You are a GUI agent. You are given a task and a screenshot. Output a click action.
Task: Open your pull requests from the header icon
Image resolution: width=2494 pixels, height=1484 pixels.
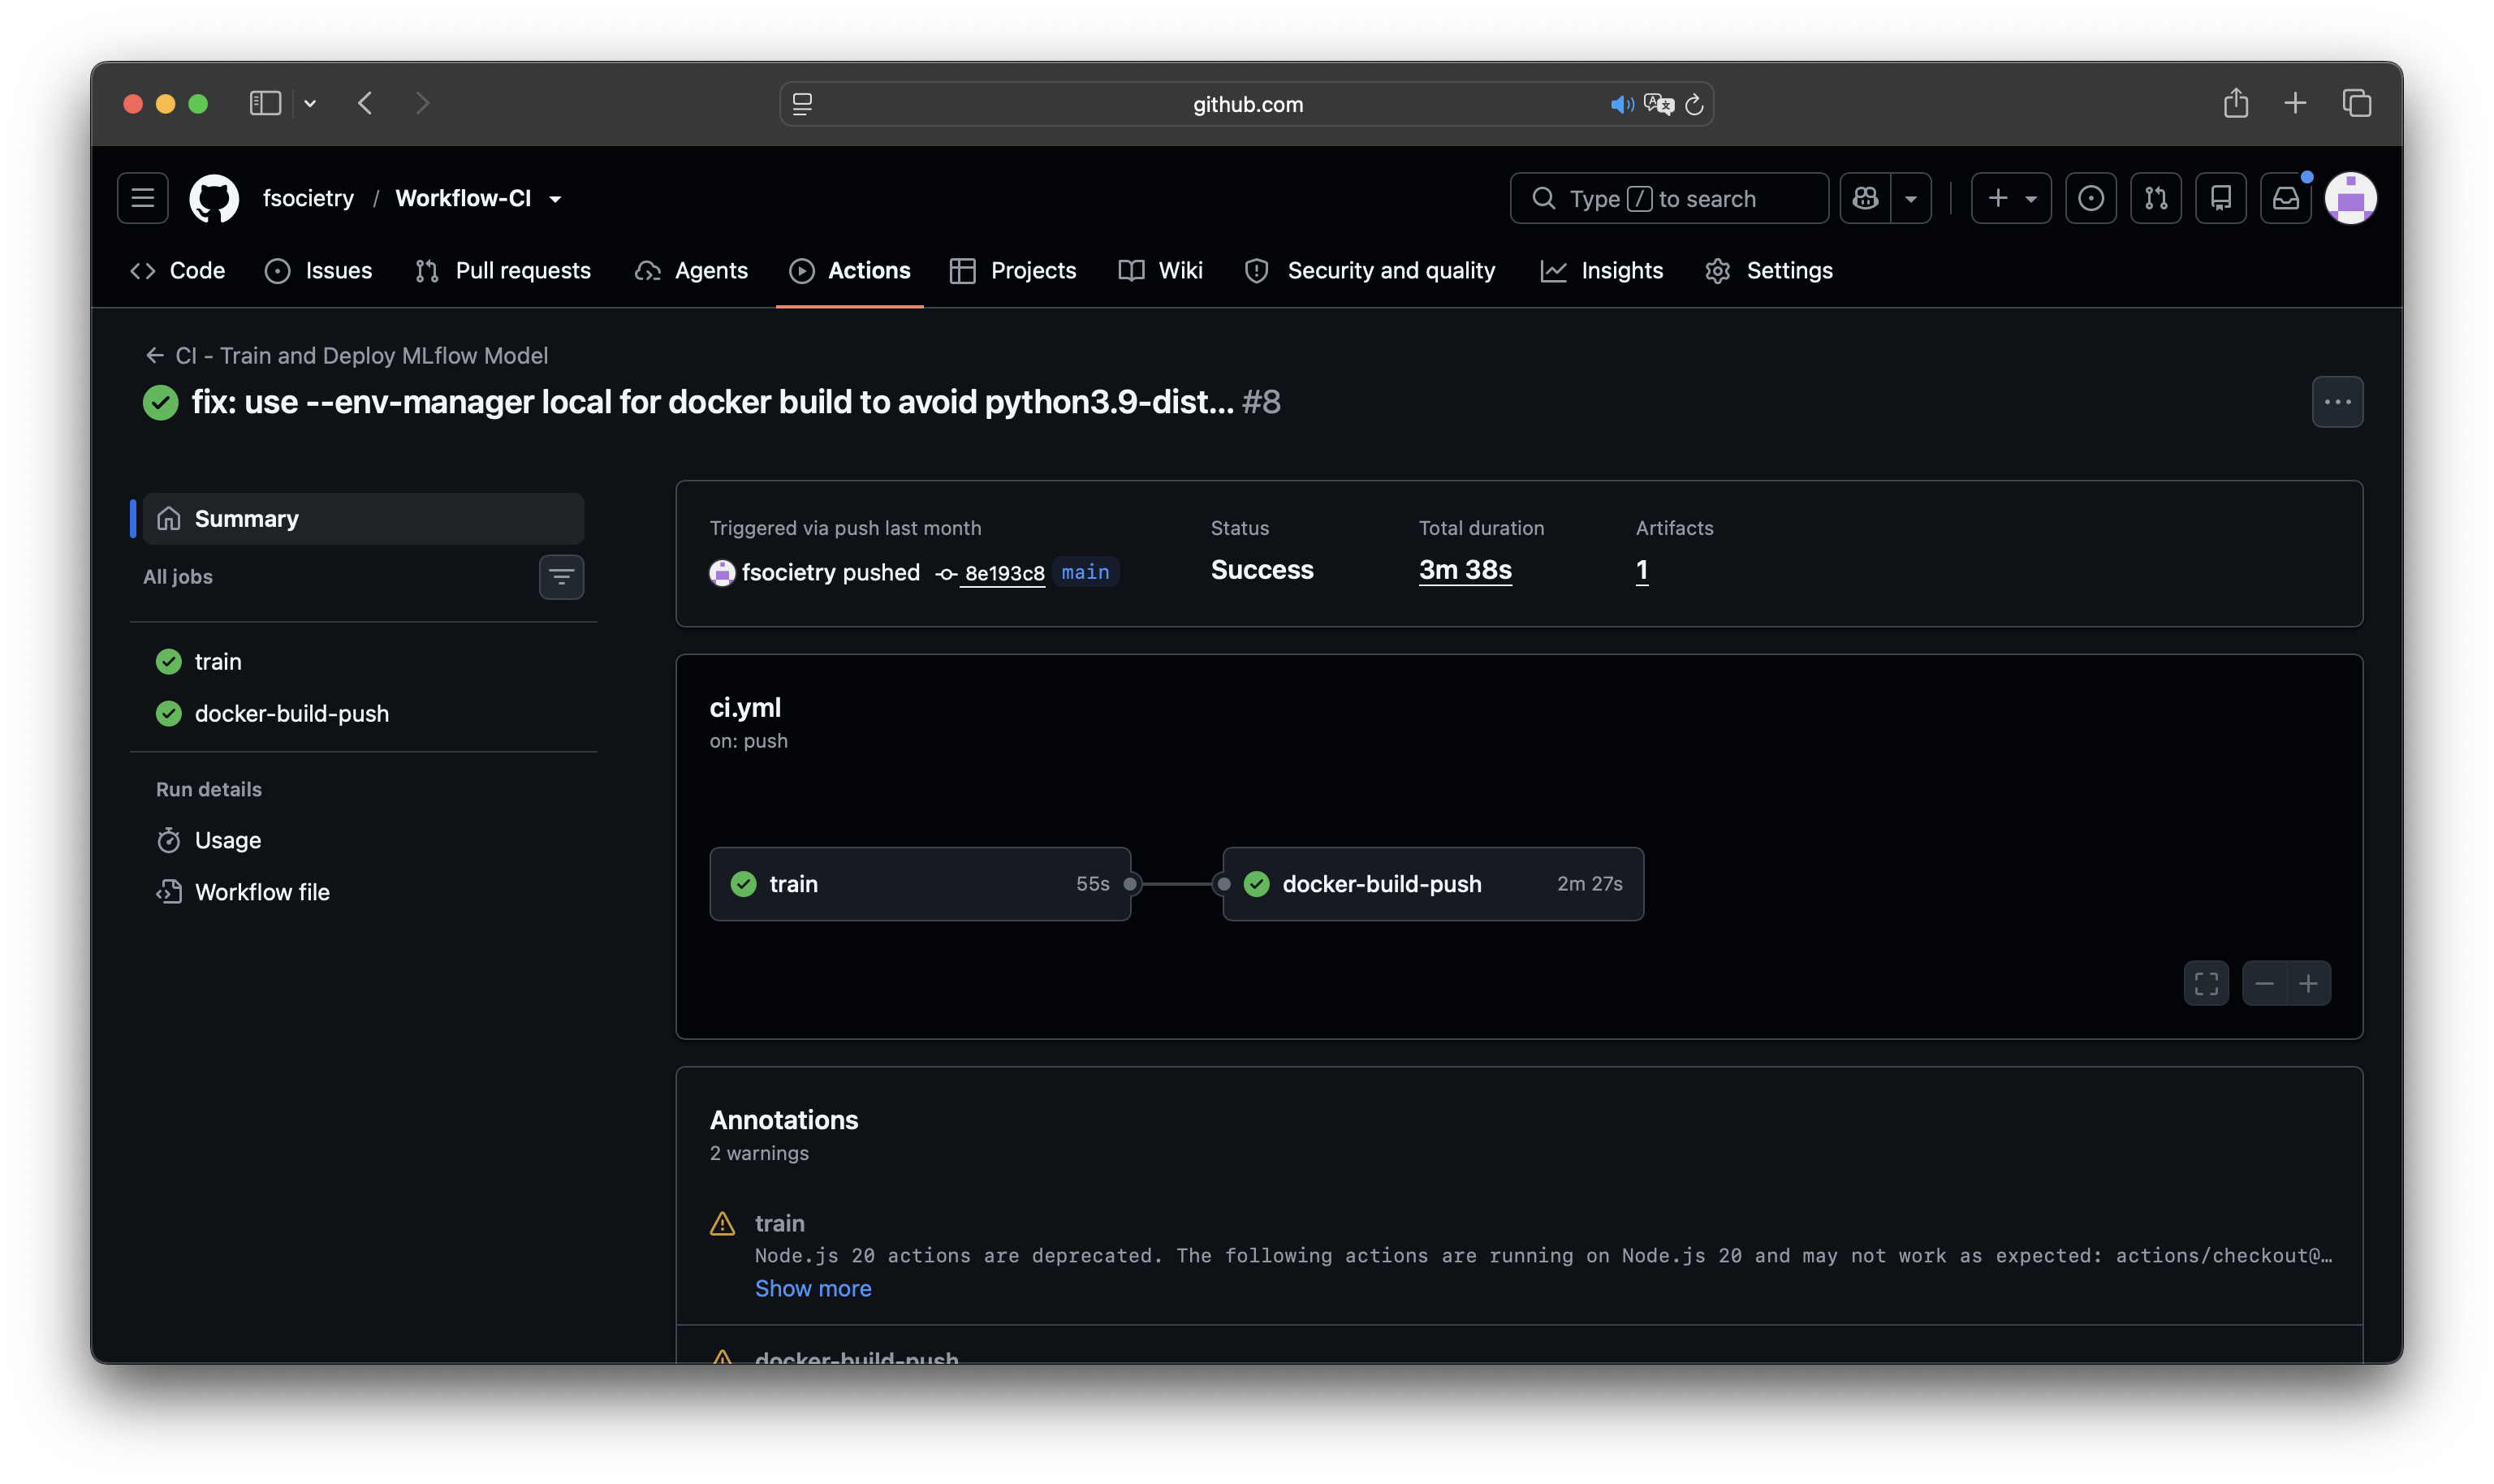2156,198
